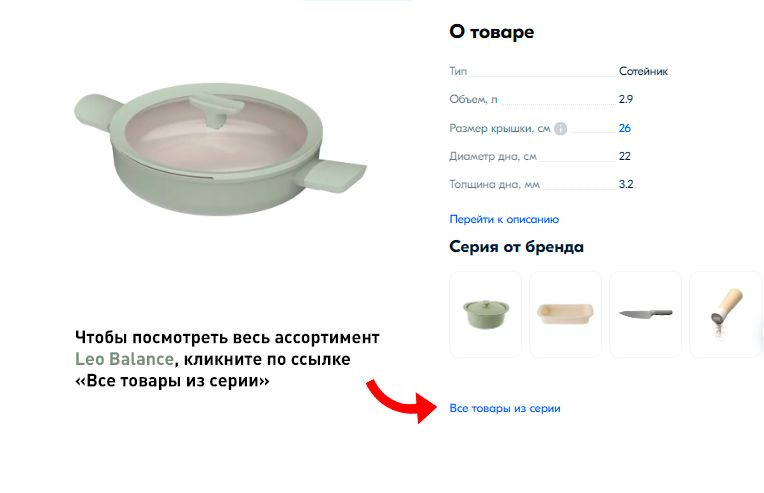
Task: Click the Диаметр дна, см label
Action: click(493, 156)
